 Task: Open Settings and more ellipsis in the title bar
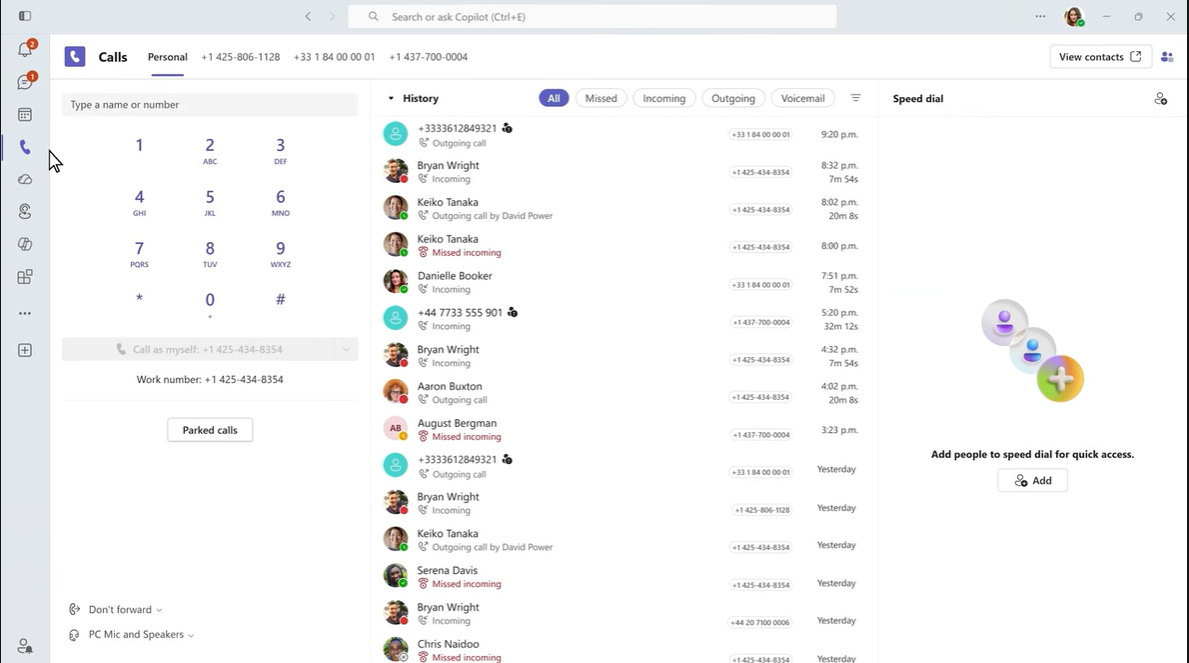click(x=1040, y=16)
